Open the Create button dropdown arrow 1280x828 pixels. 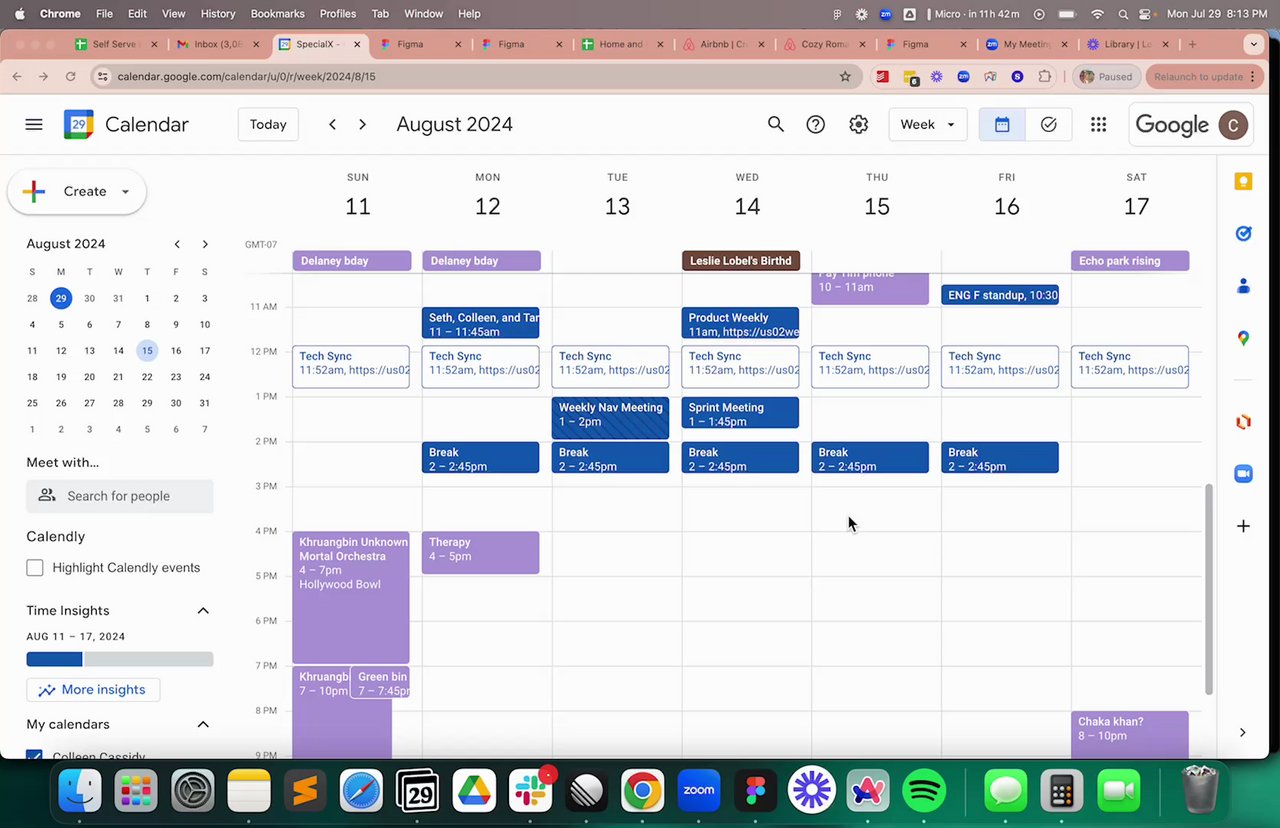125,192
